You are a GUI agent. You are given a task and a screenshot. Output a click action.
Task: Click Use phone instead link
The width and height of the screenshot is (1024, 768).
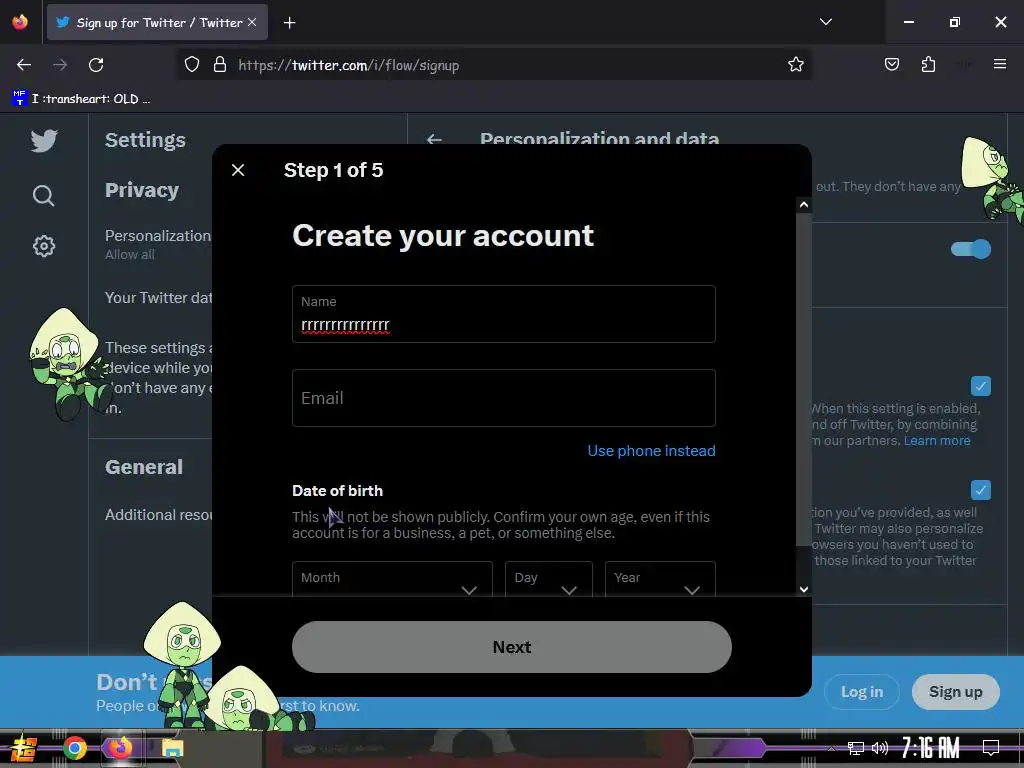651,451
